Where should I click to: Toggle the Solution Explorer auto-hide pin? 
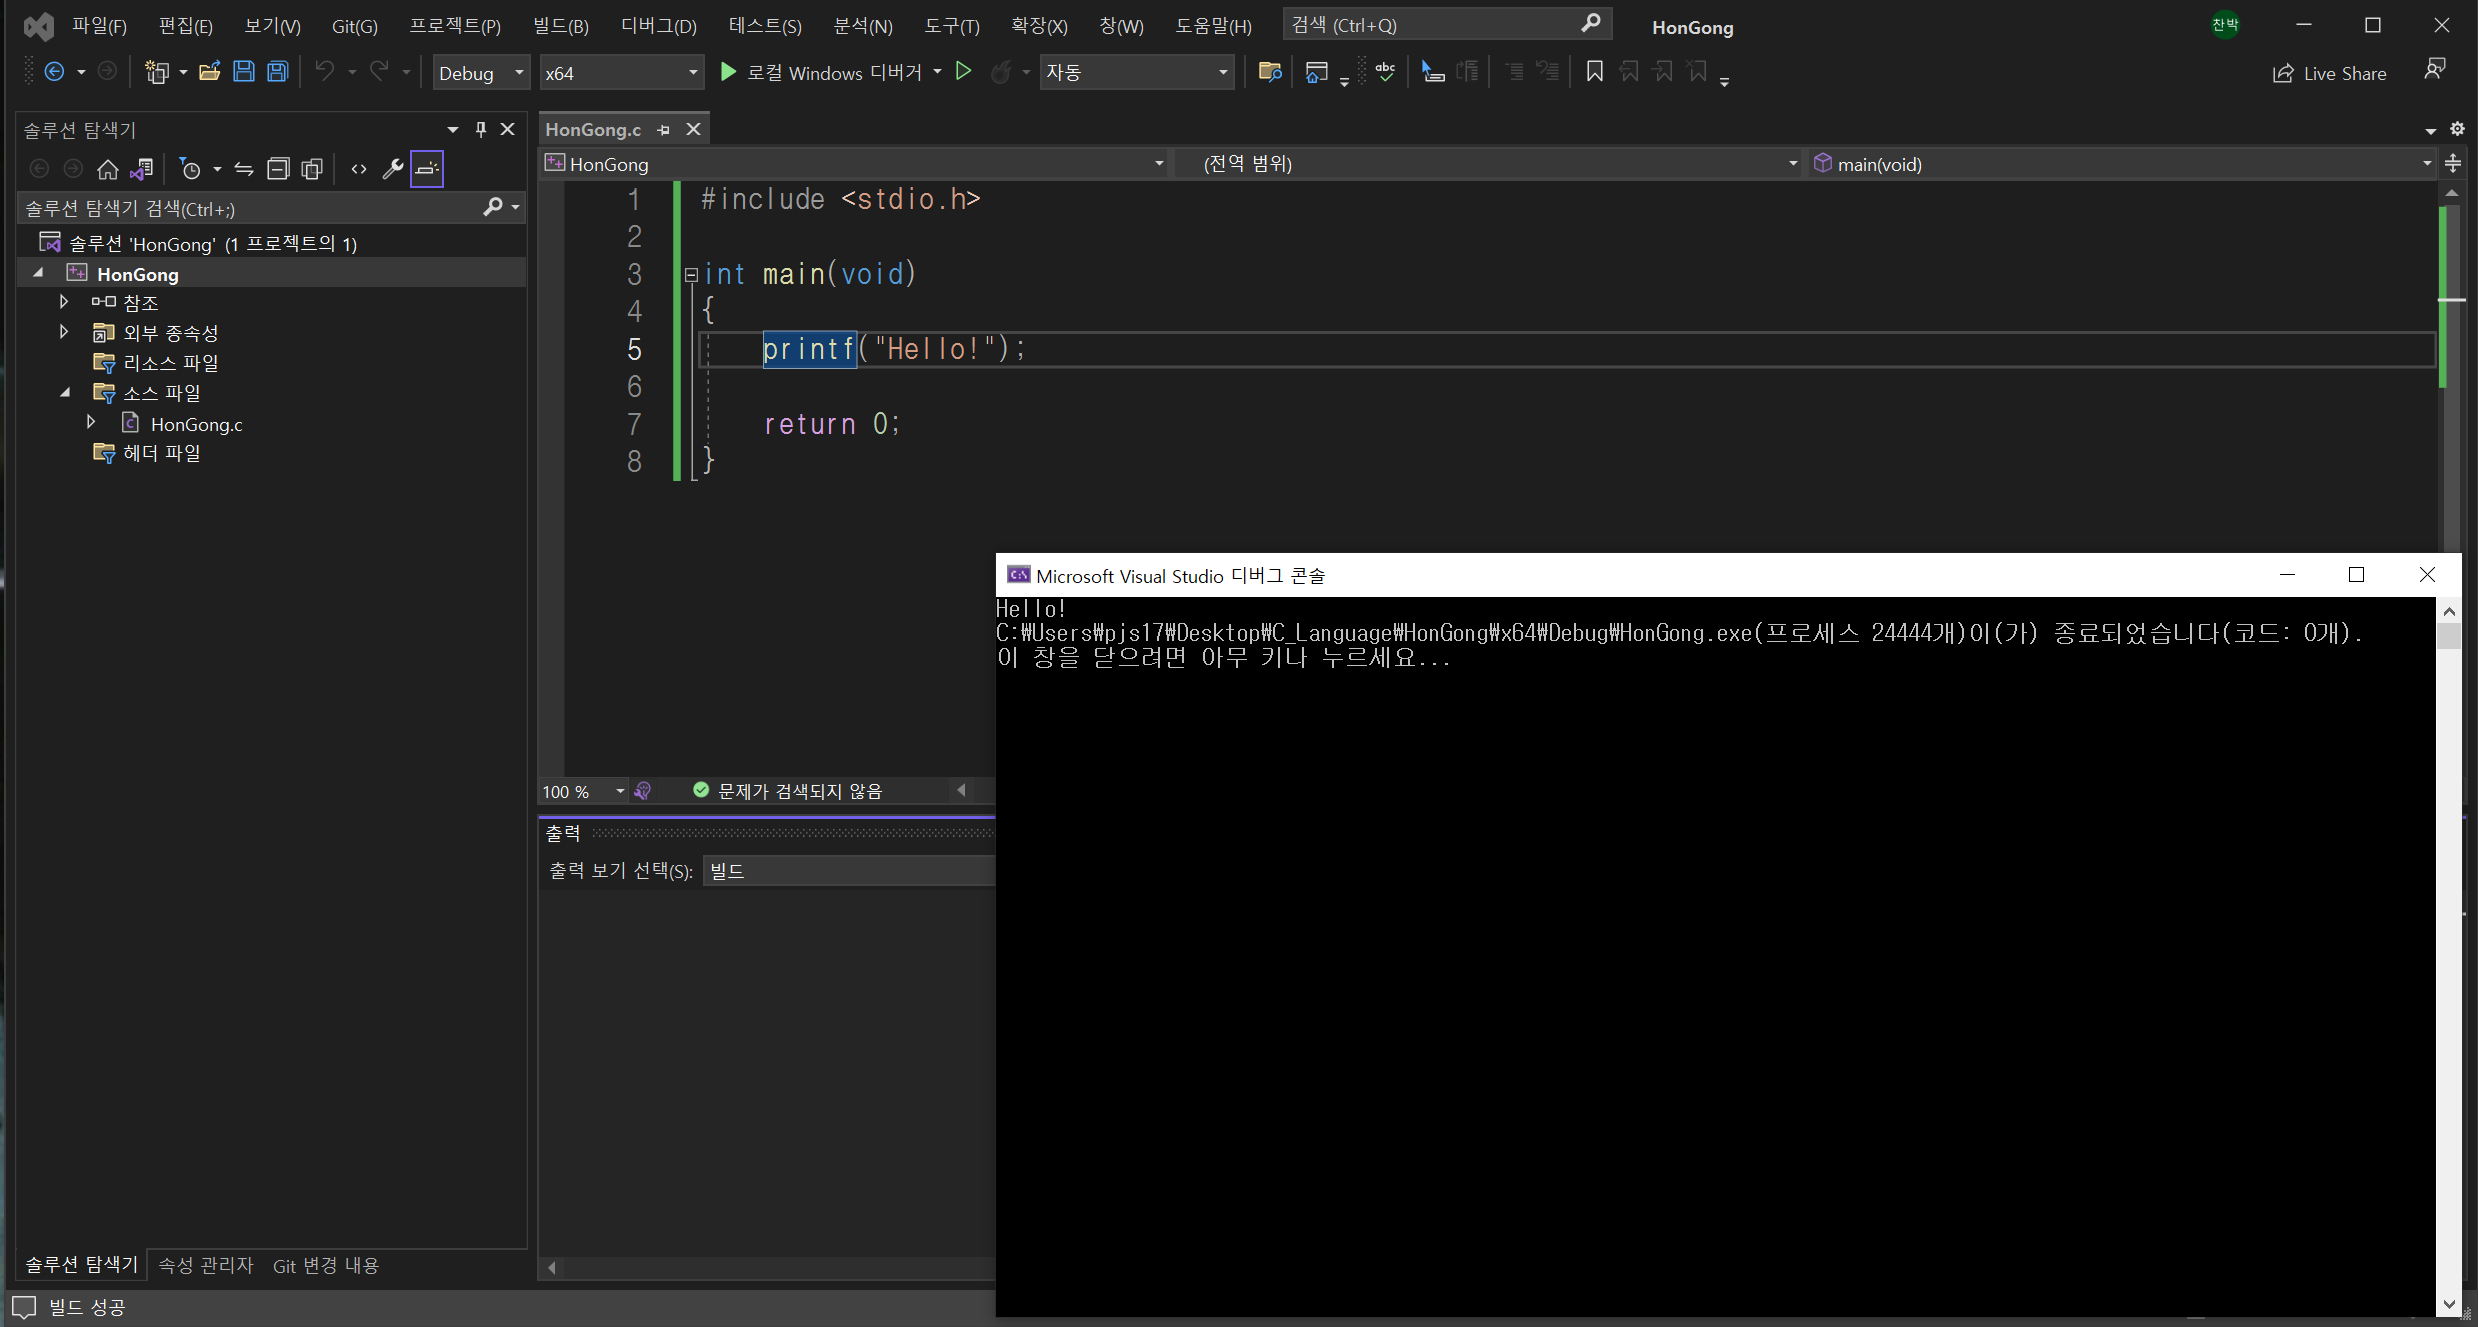(x=481, y=129)
